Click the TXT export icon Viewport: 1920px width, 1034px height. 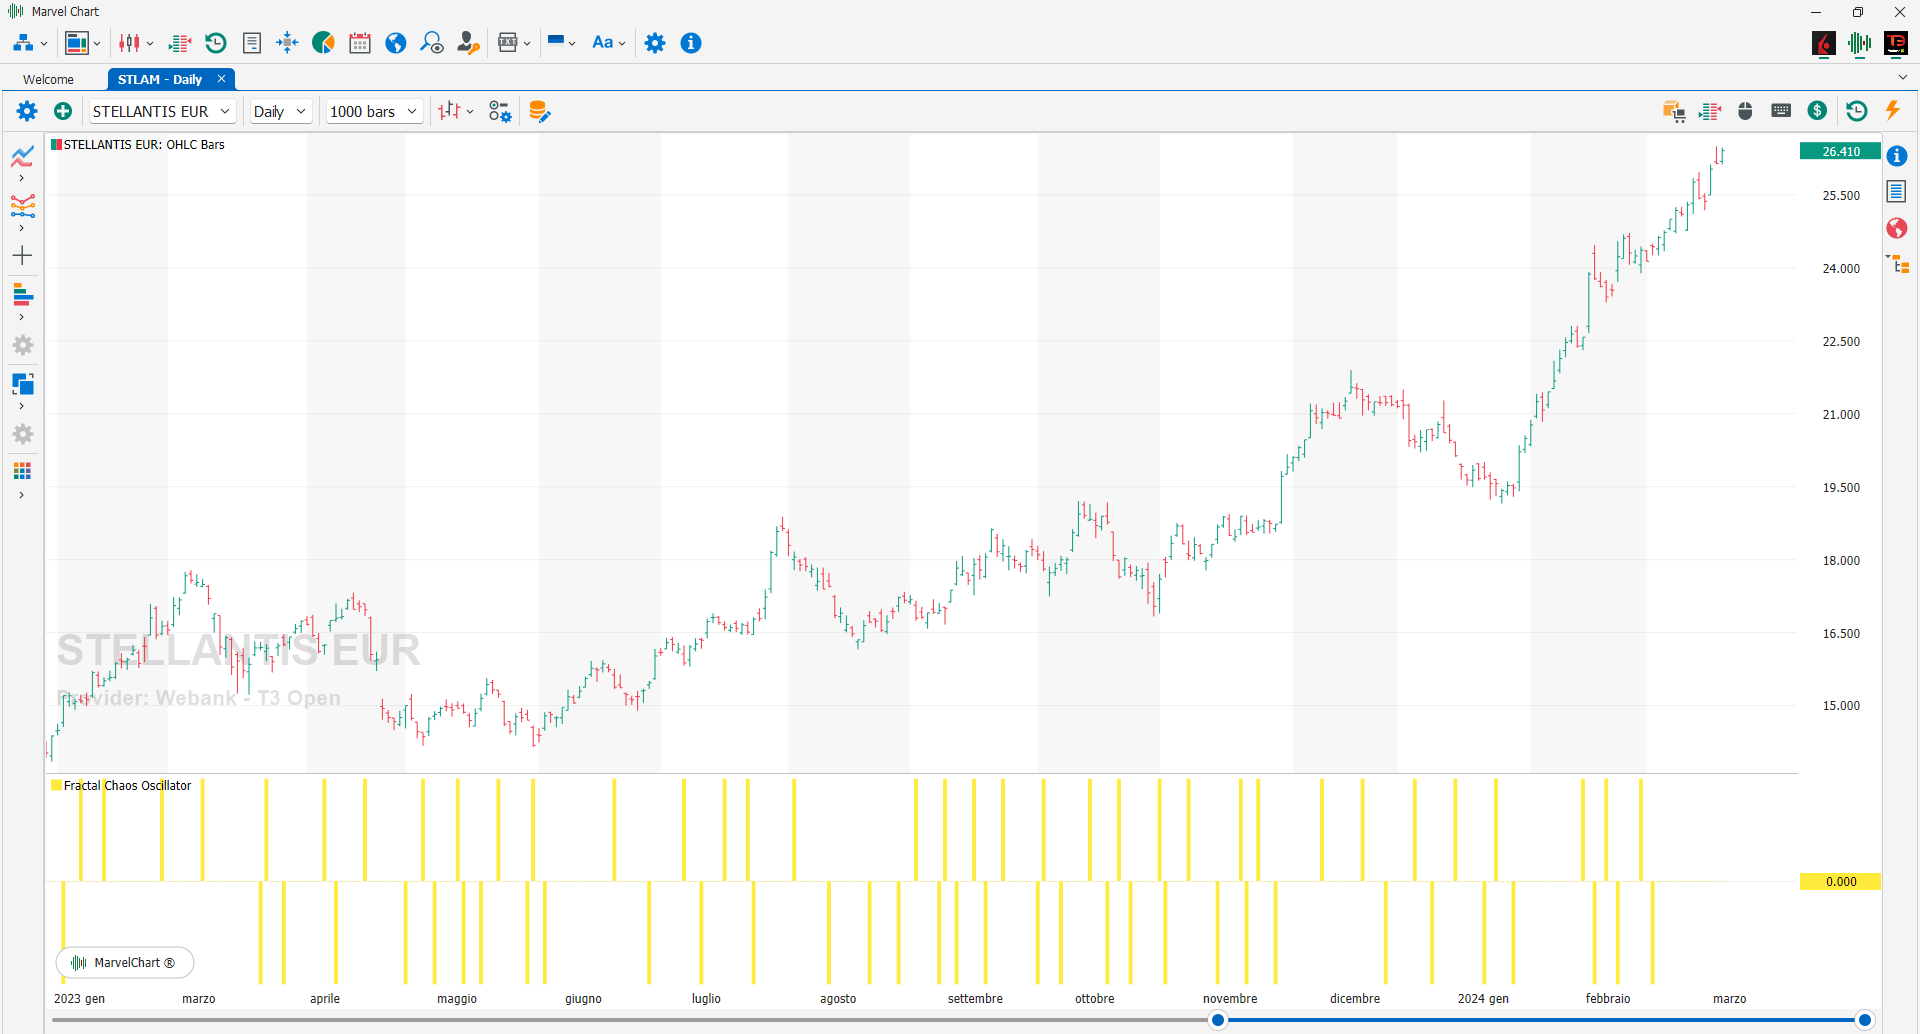[508, 43]
